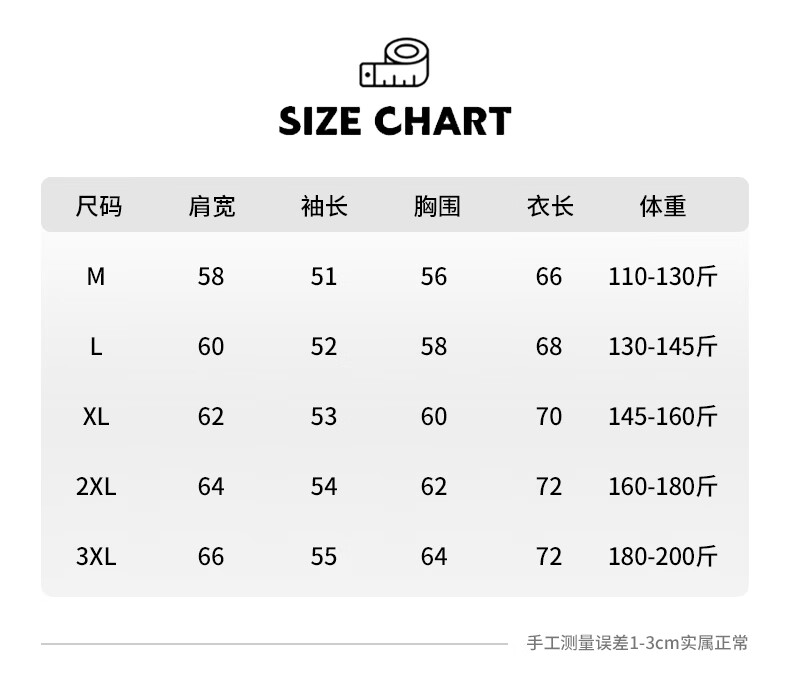Select the 180-200斤 weight cell
Viewport: 790px width, 694px height.
pyautogui.click(x=663, y=556)
